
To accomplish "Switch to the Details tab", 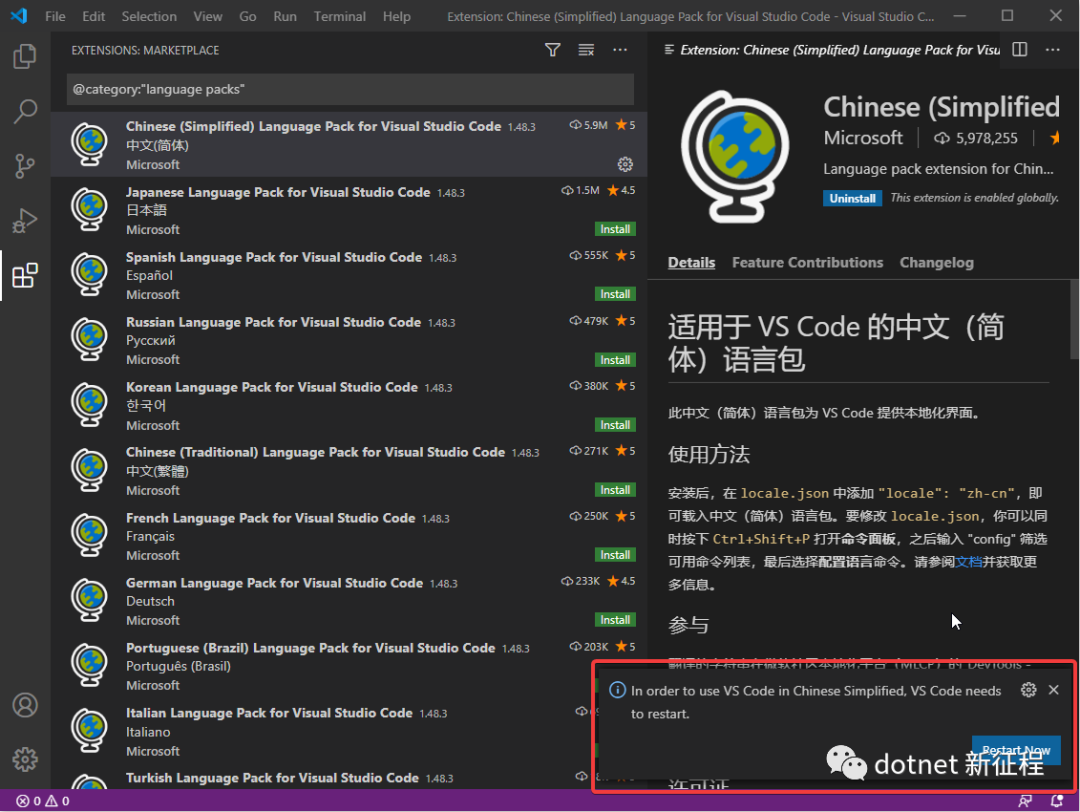I will [x=692, y=262].
